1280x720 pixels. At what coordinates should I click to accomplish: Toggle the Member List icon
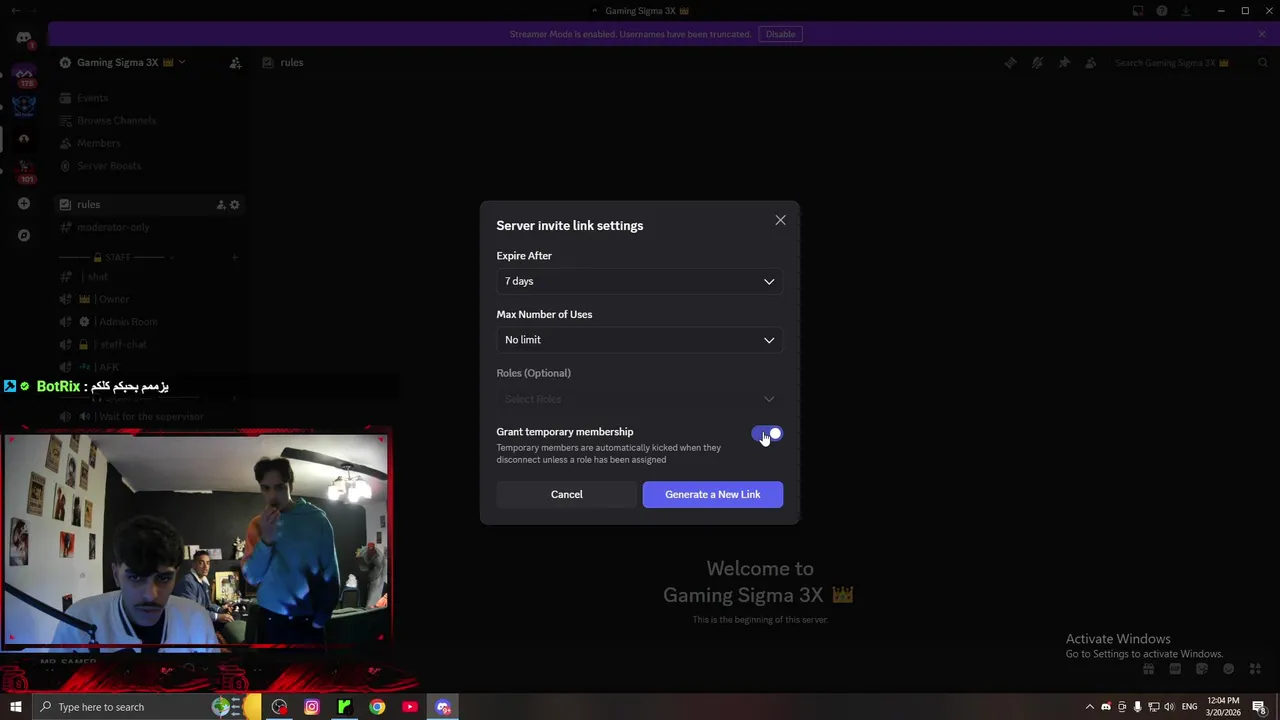[1091, 62]
